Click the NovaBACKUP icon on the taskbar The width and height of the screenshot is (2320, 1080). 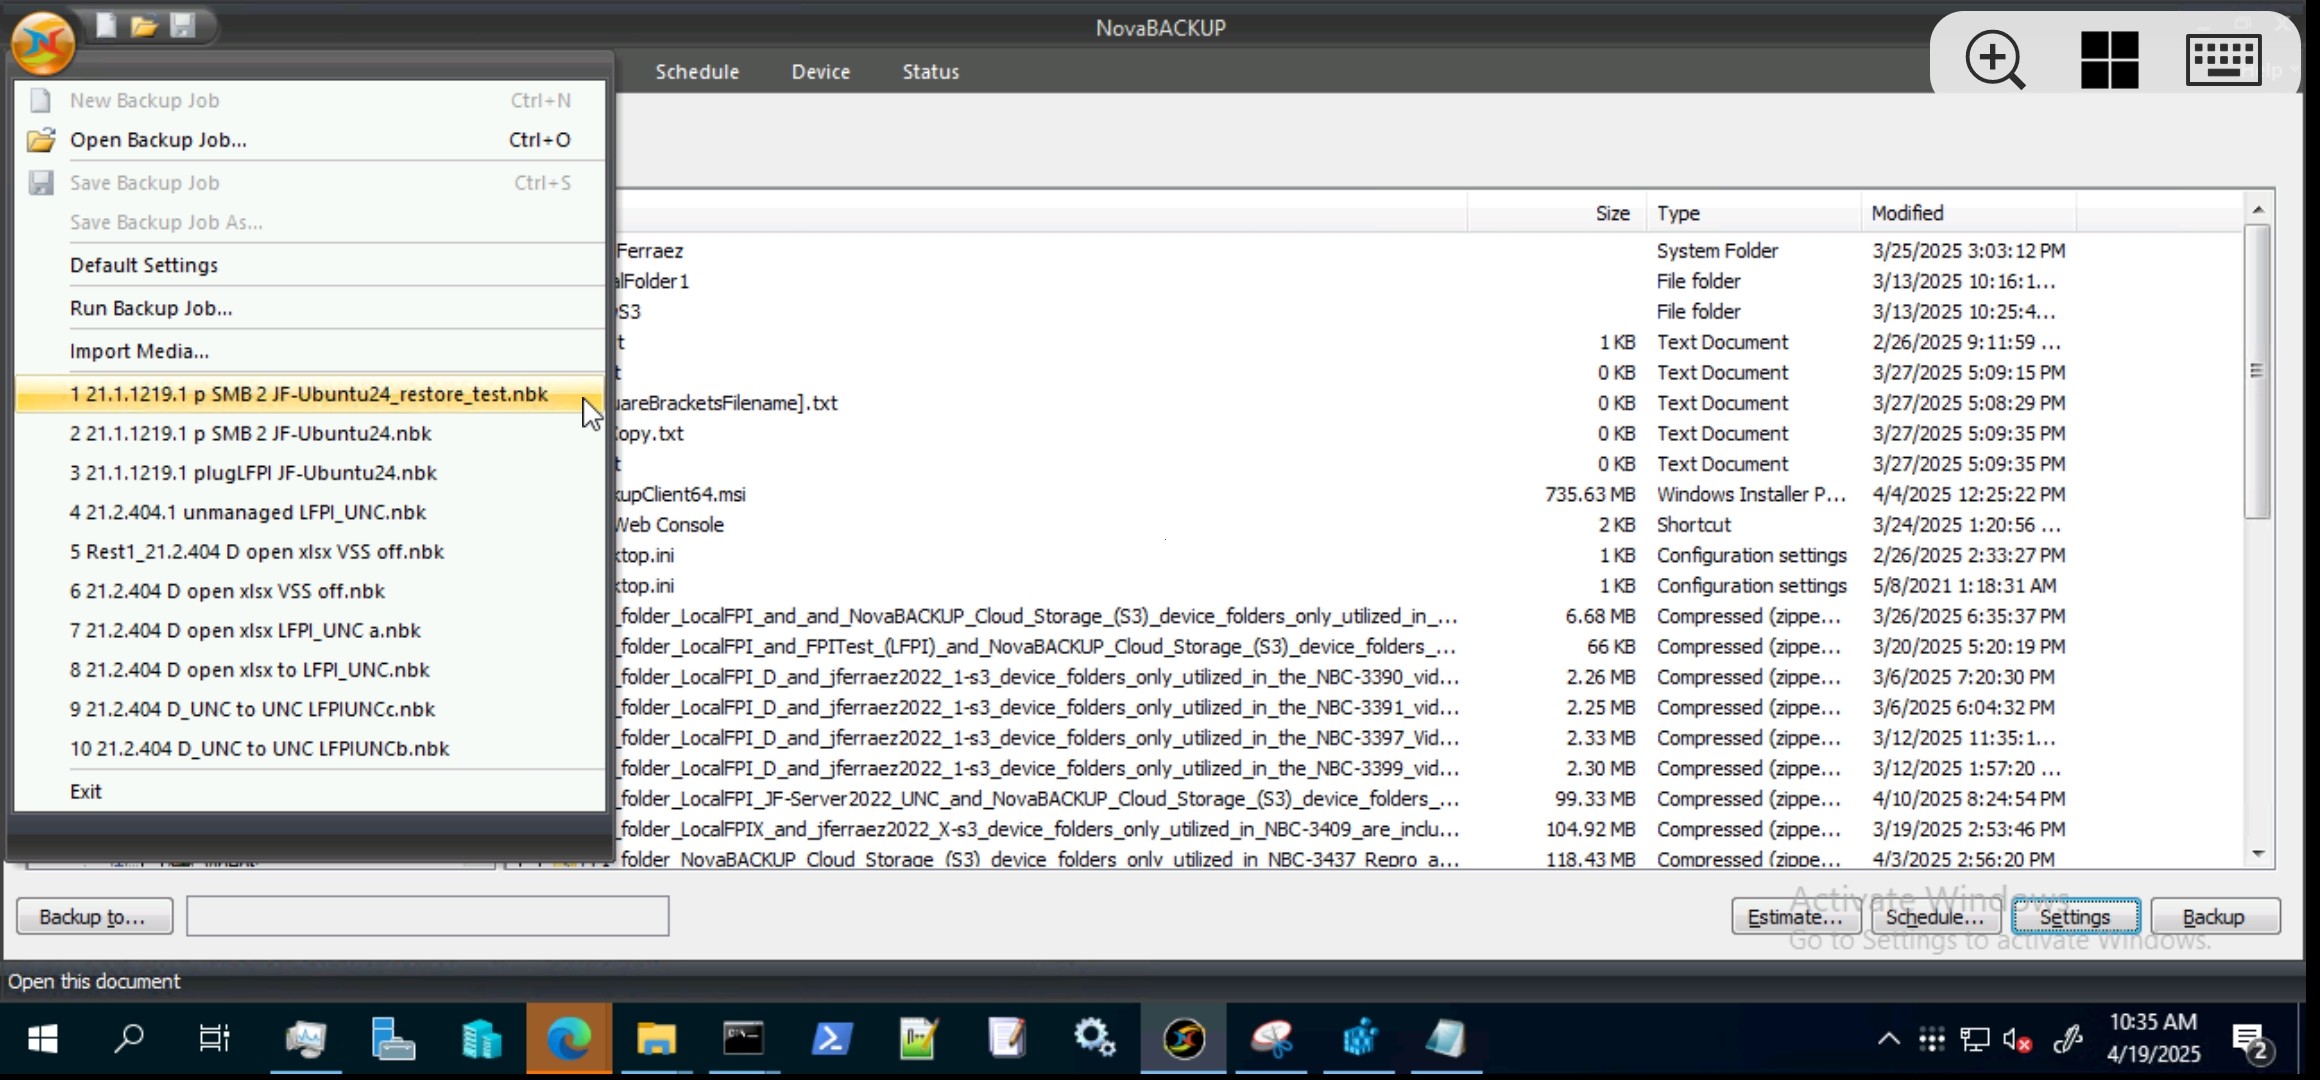(x=1184, y=1039)
